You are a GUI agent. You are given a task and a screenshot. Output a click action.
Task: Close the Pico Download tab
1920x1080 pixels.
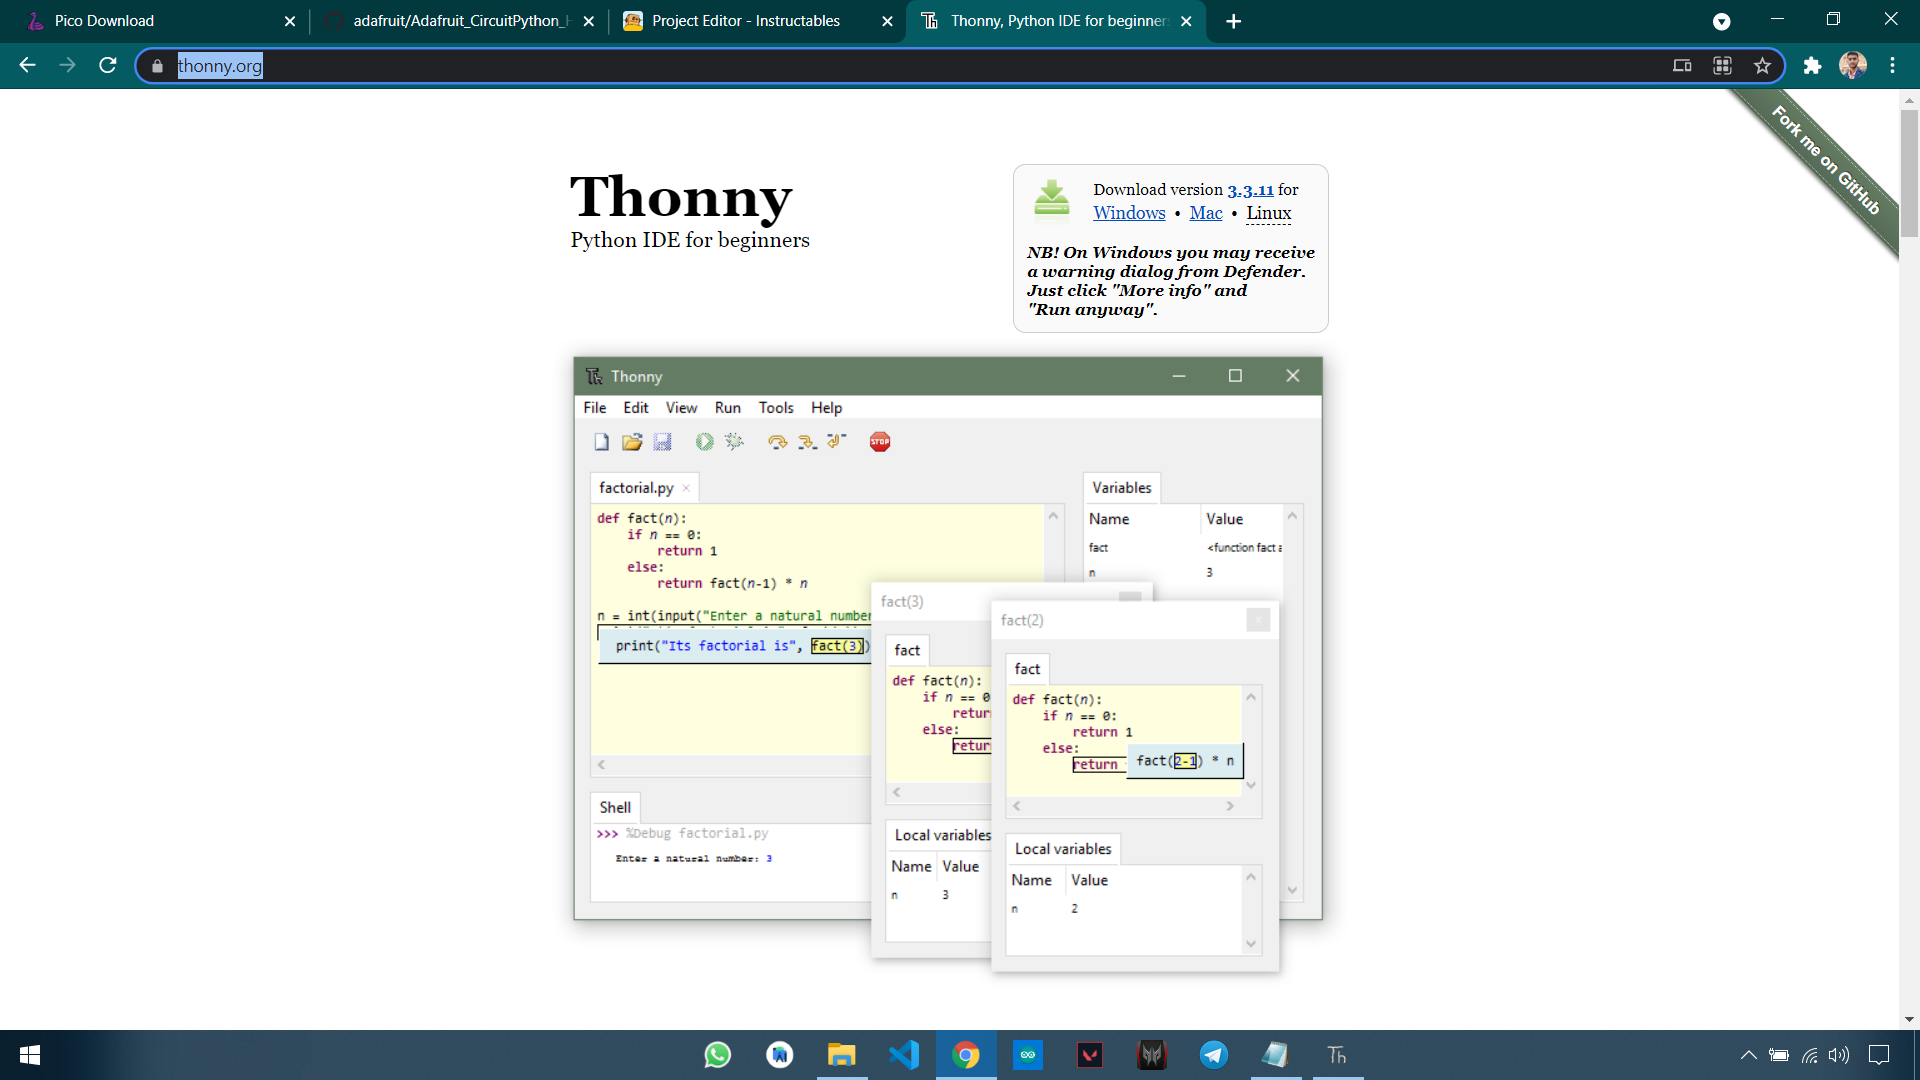click(290, 21)
